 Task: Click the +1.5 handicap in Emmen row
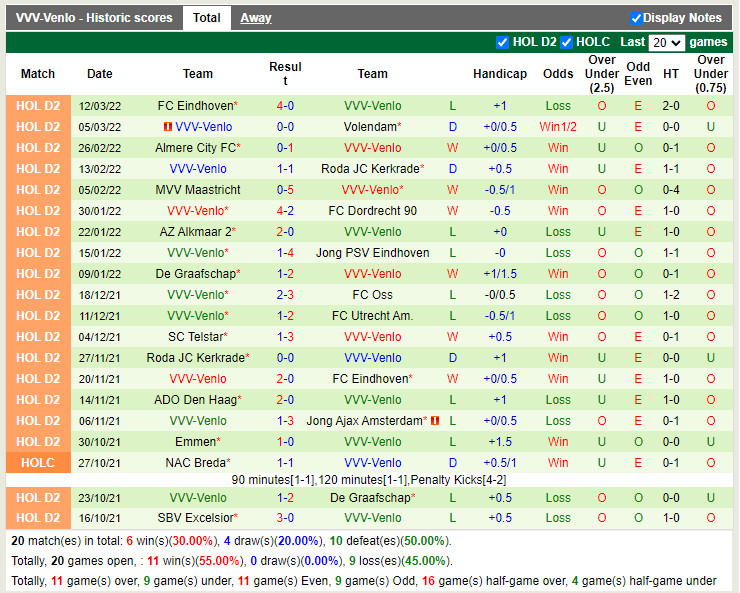pos(500,442)
